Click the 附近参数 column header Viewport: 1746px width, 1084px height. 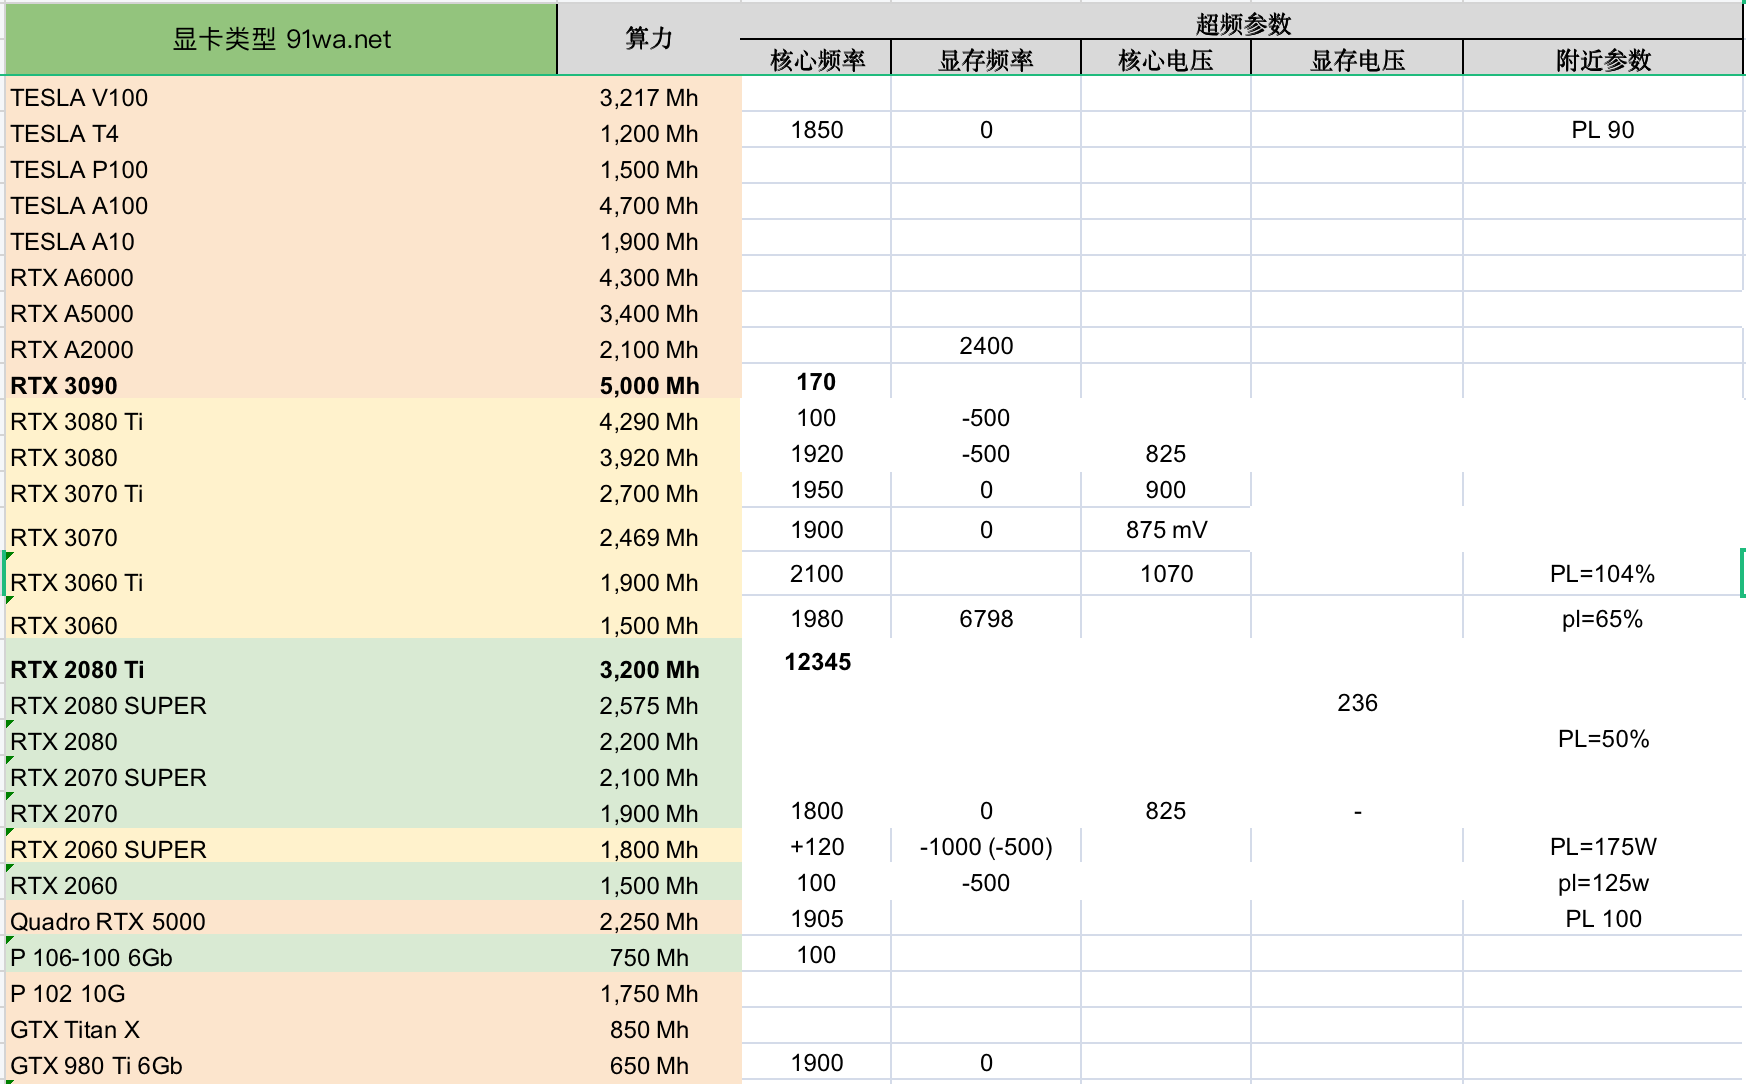pyautogui.click(x=1603, y=60)
